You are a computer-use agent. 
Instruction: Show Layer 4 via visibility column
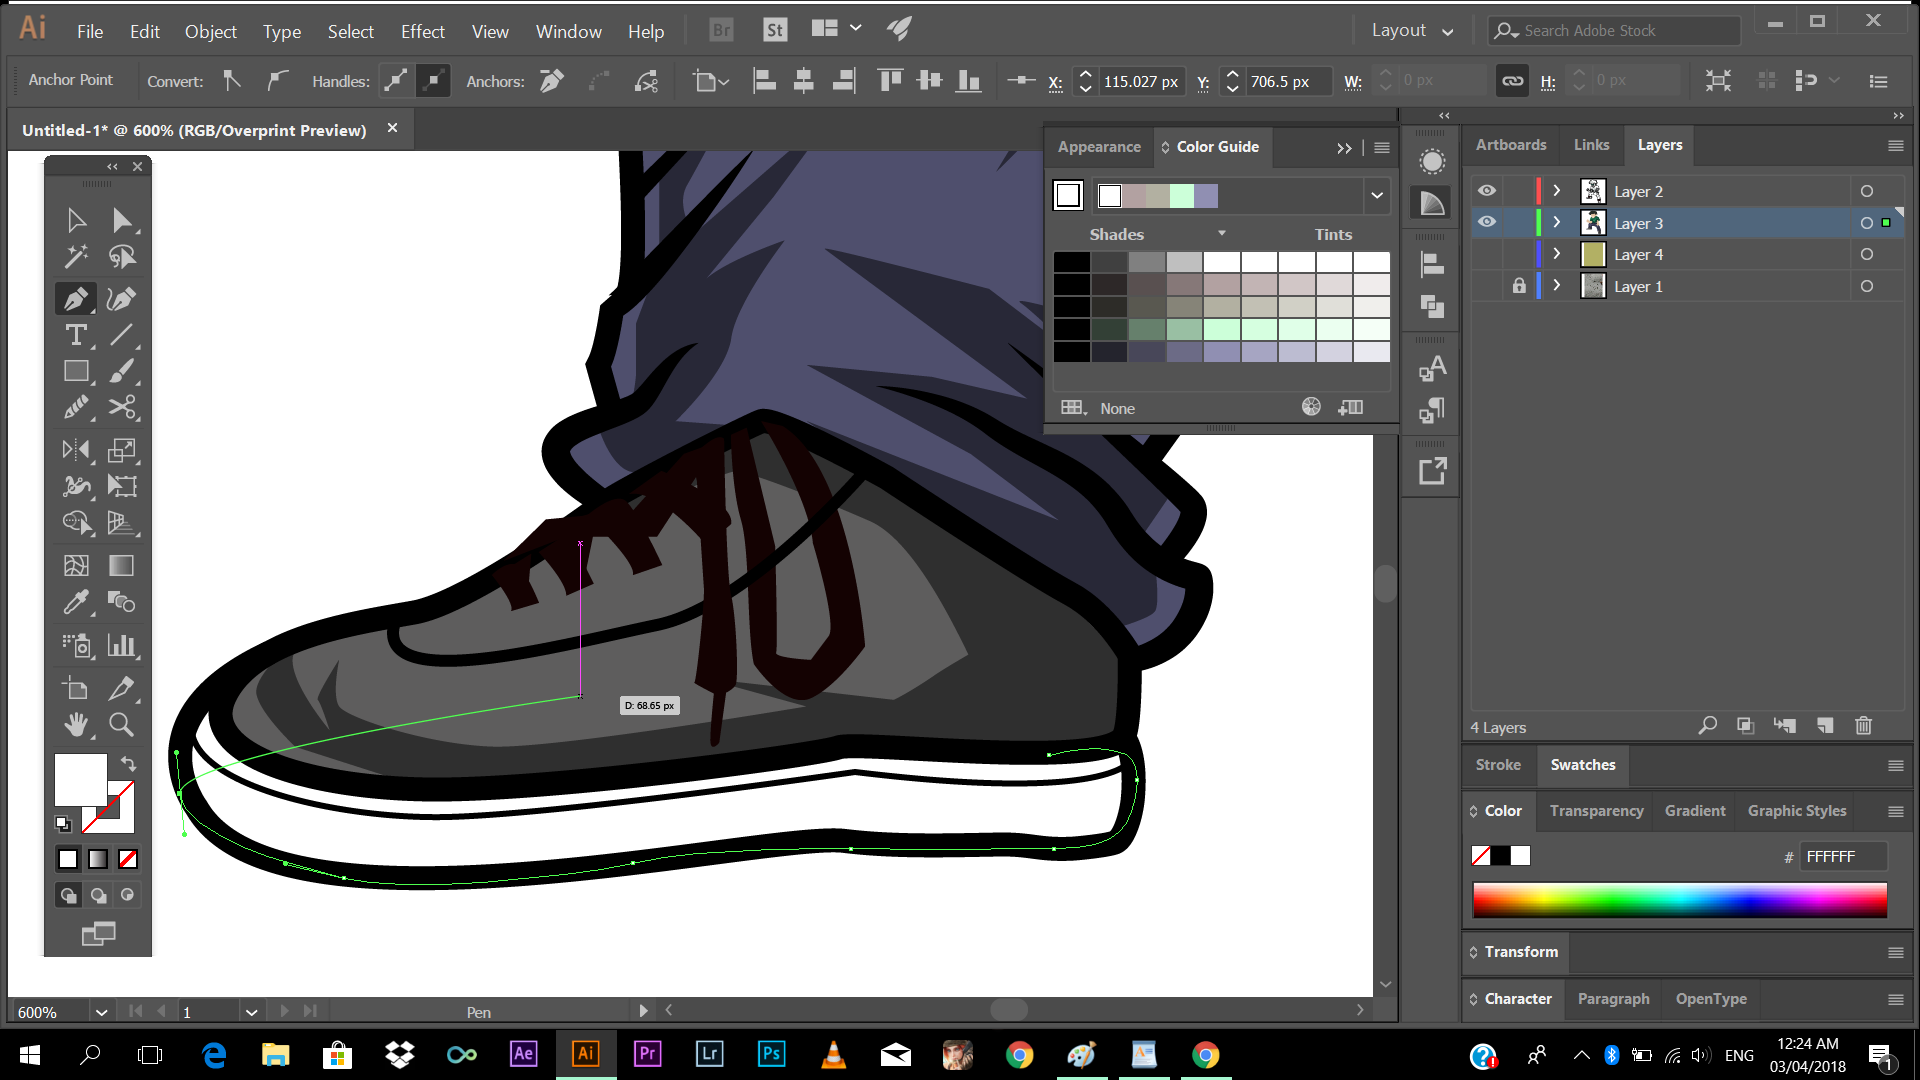(1487, 254)
